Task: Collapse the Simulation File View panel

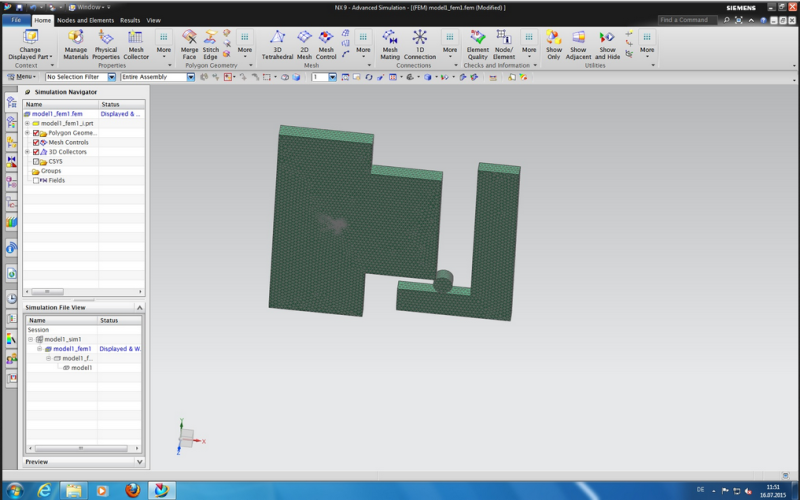Action: click(139, 308)
